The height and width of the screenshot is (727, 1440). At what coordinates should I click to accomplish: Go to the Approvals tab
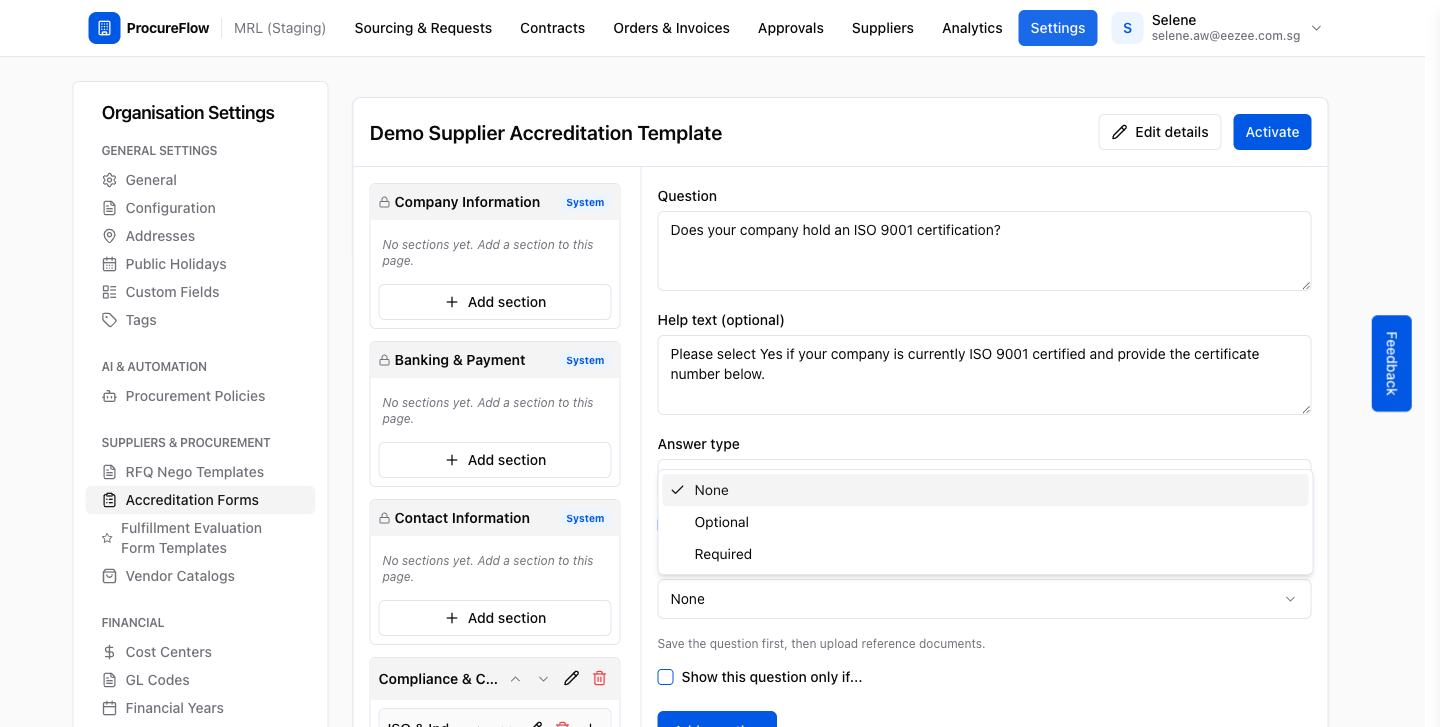point(790,28)
